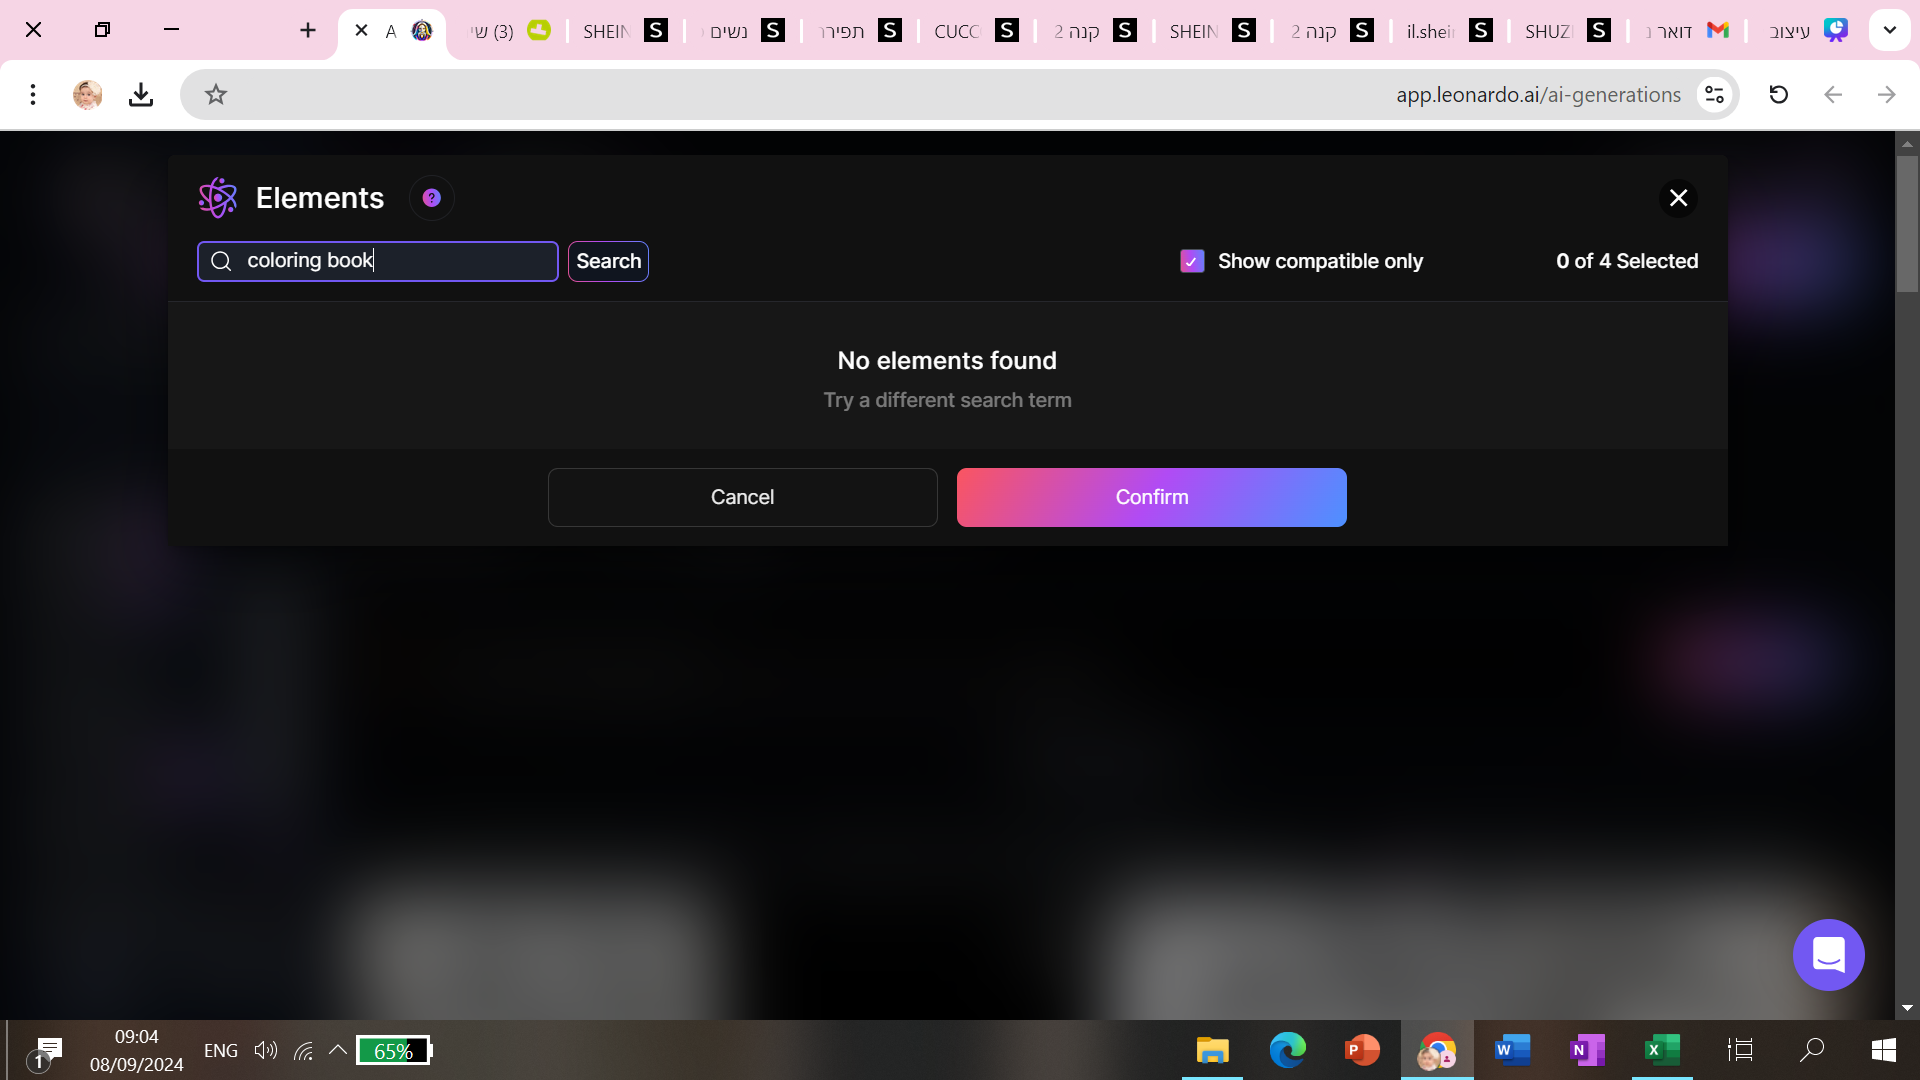This screenshot has width=1920, height=1080.
Task: Click the coloring book search field
Action: 390,261
